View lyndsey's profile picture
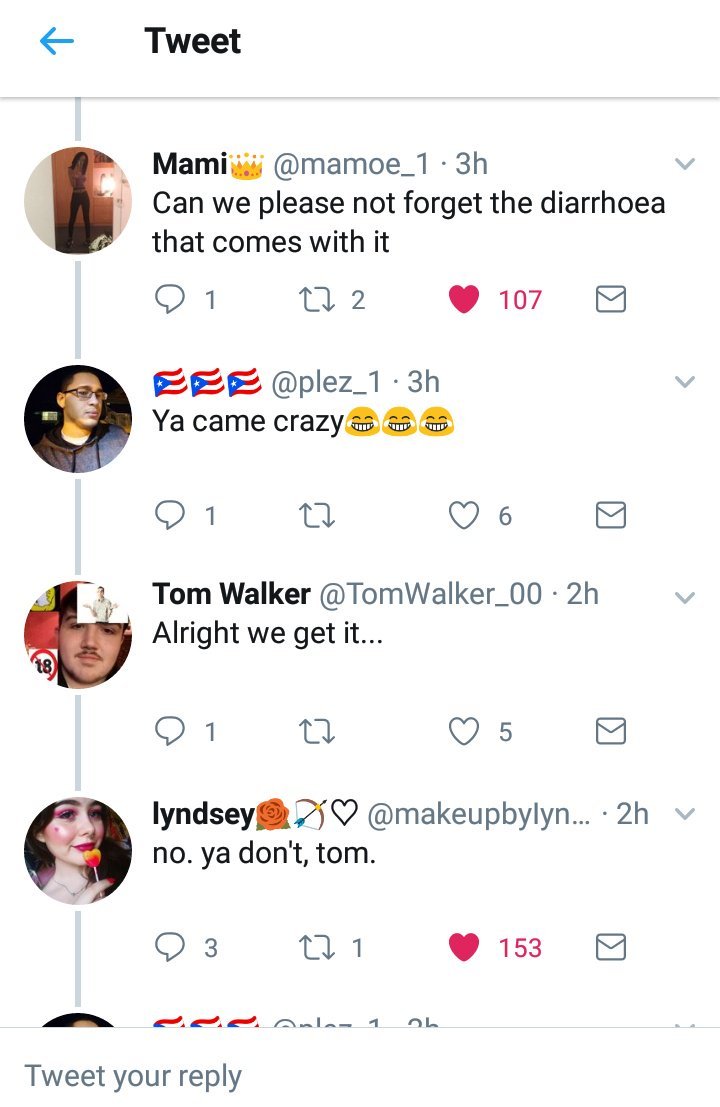720x1107 pixels. point(77,850)
